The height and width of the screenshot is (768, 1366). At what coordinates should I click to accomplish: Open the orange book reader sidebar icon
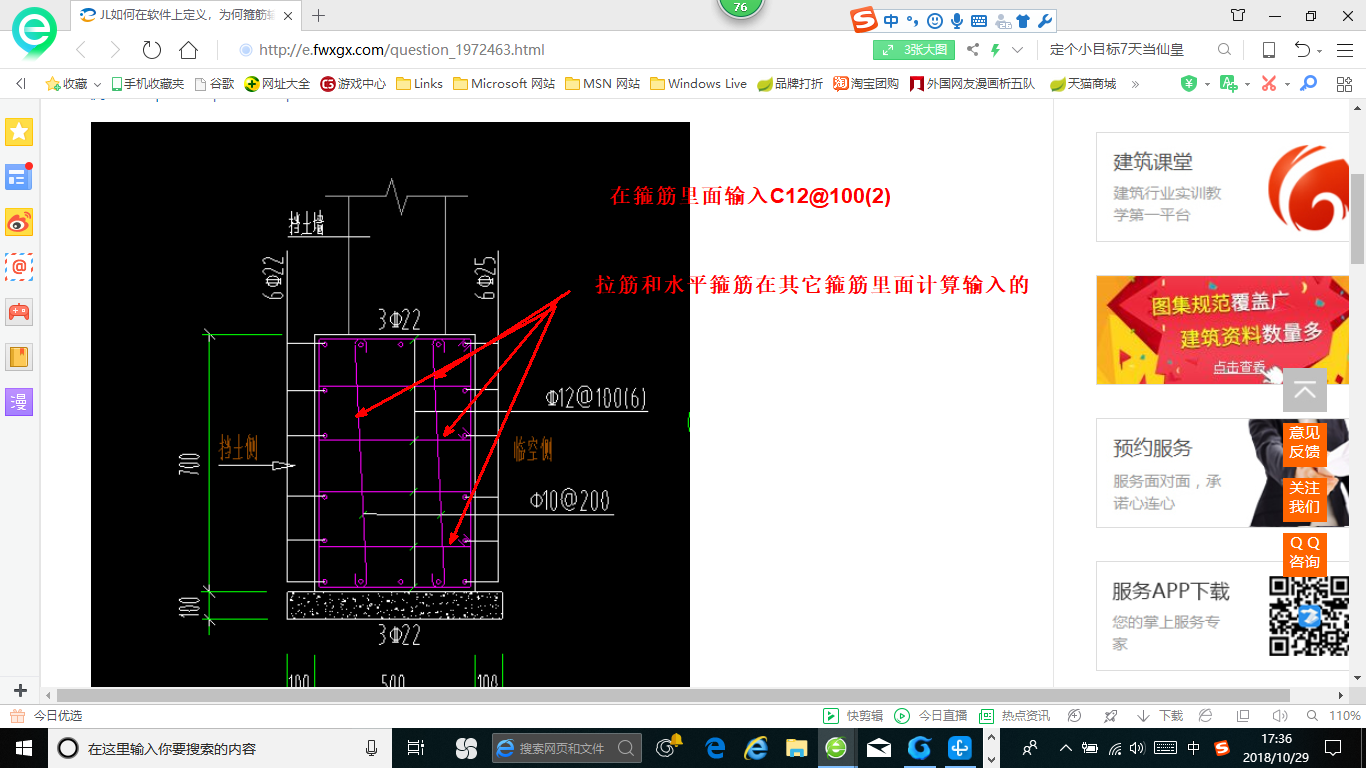(x=19, y=357)
